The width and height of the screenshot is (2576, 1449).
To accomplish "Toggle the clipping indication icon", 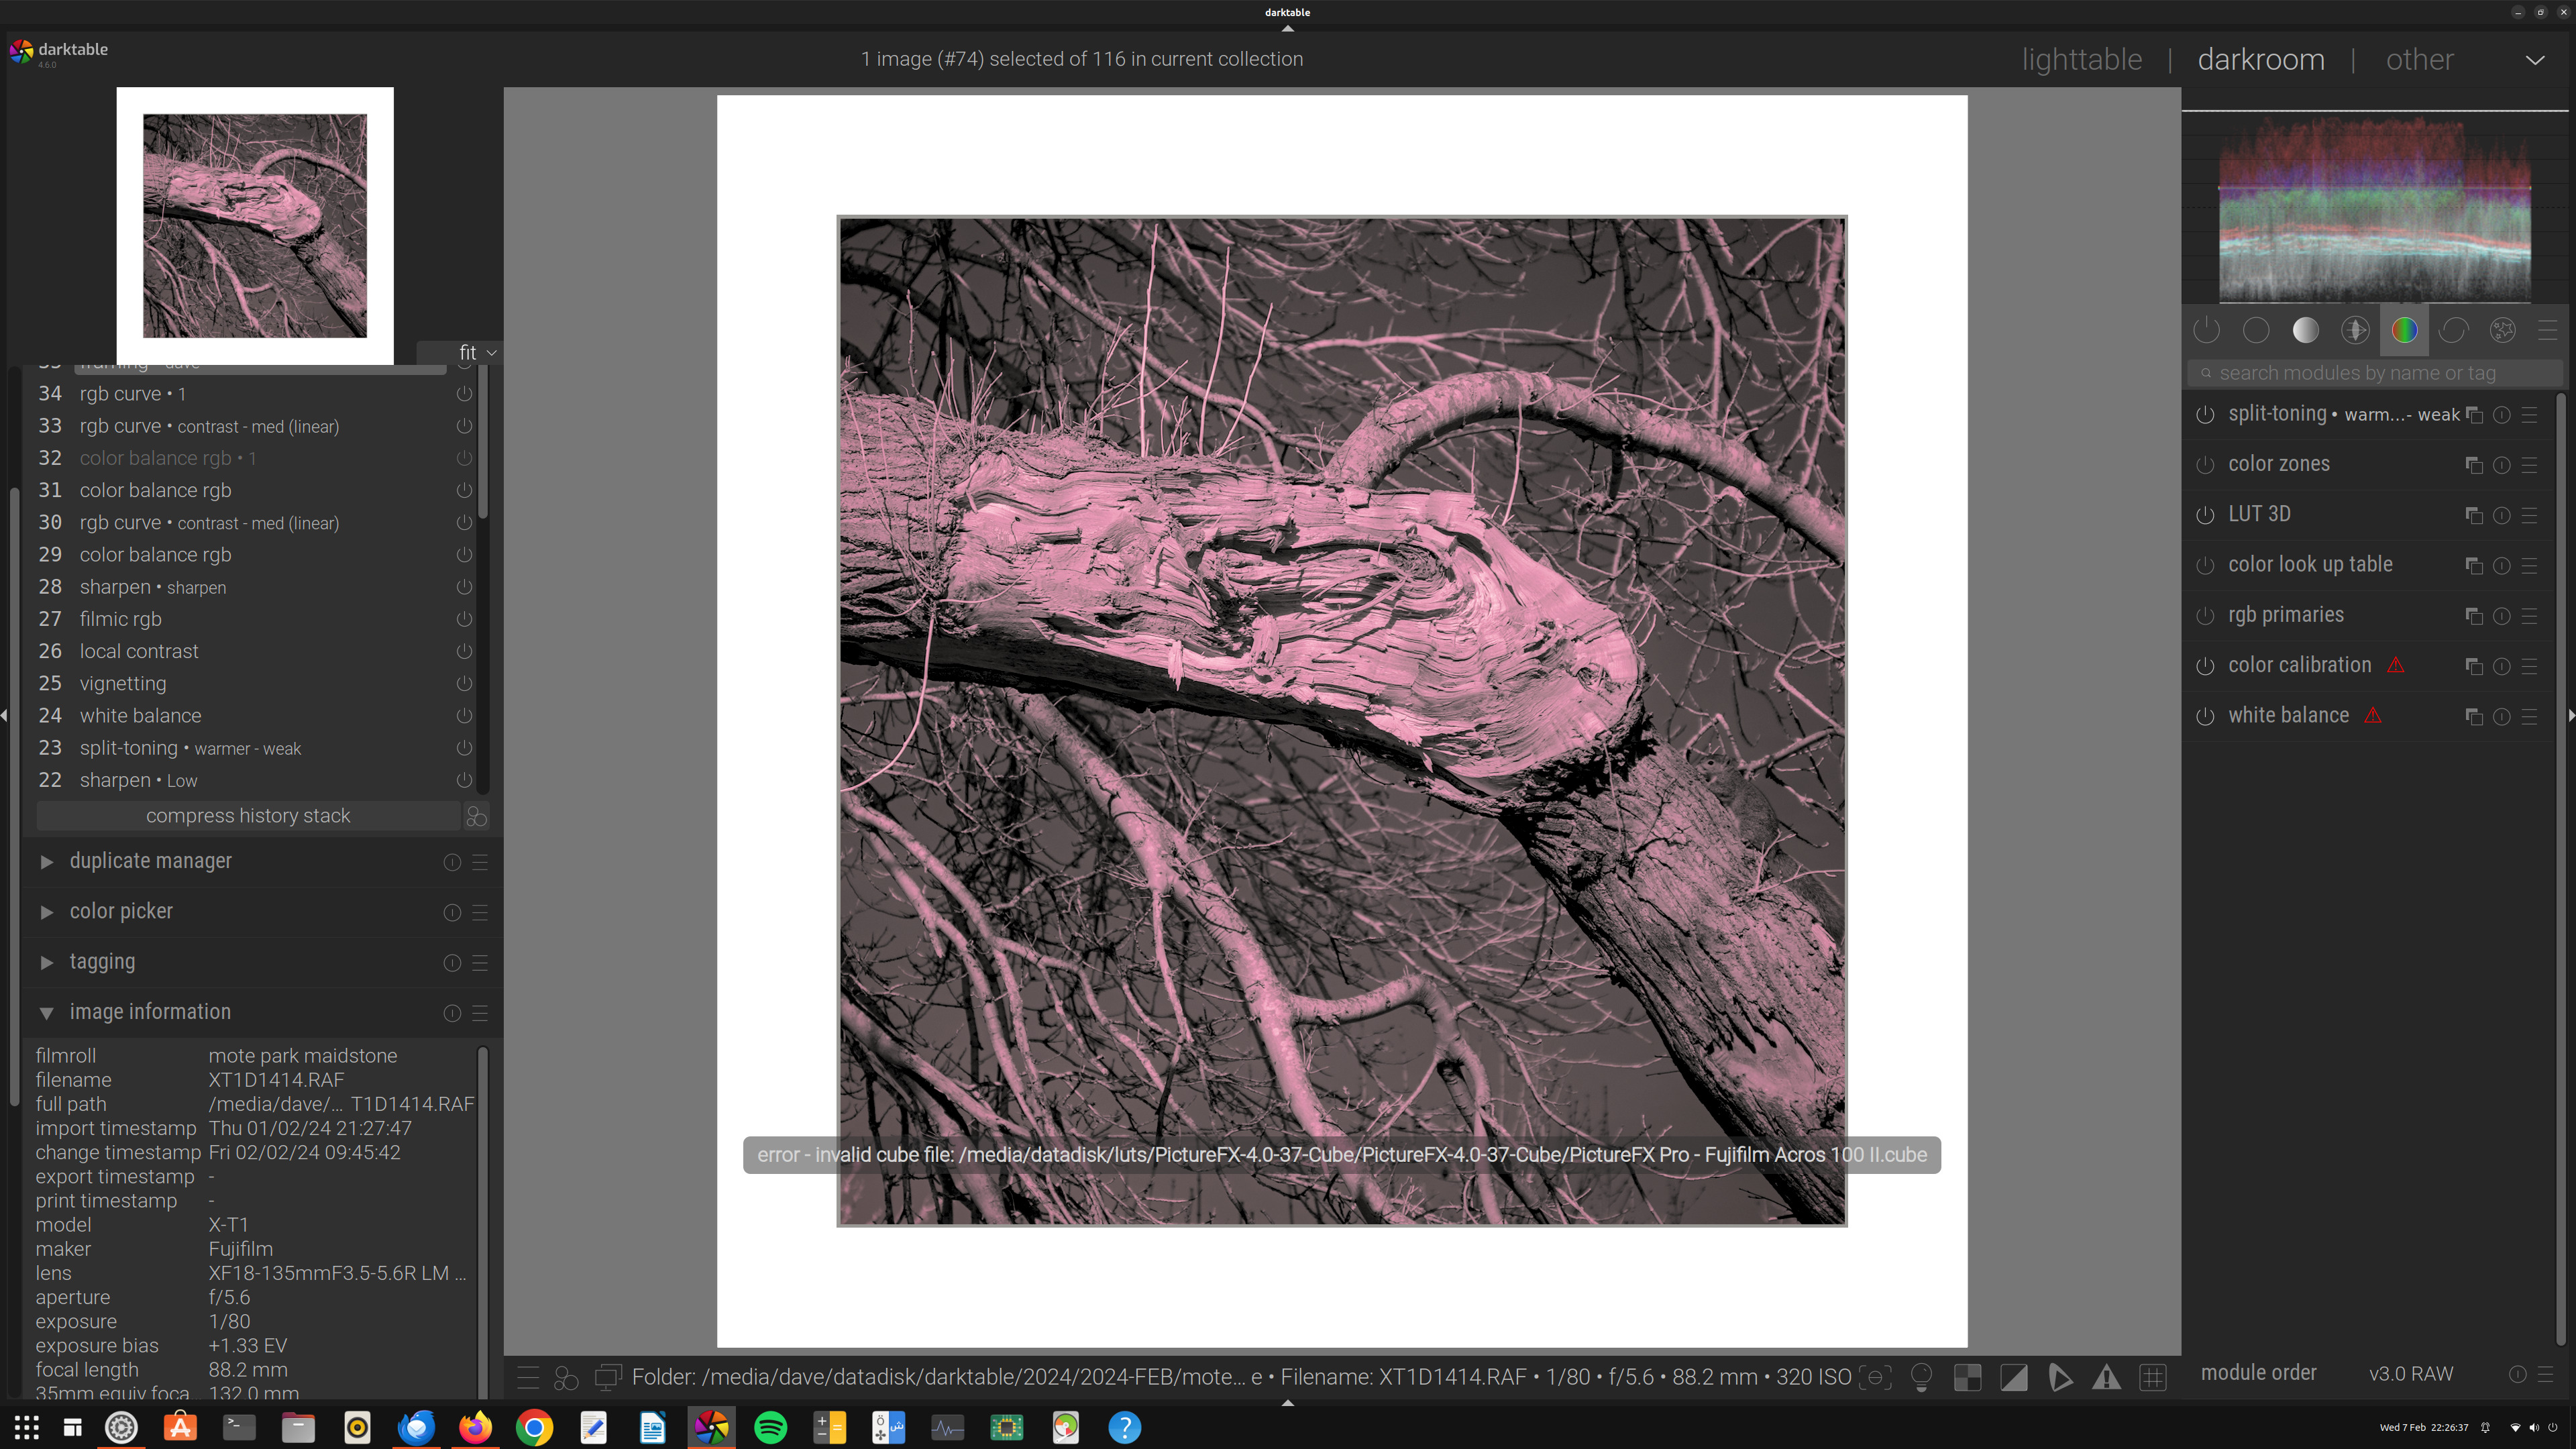I will tap(2013, 1378).
